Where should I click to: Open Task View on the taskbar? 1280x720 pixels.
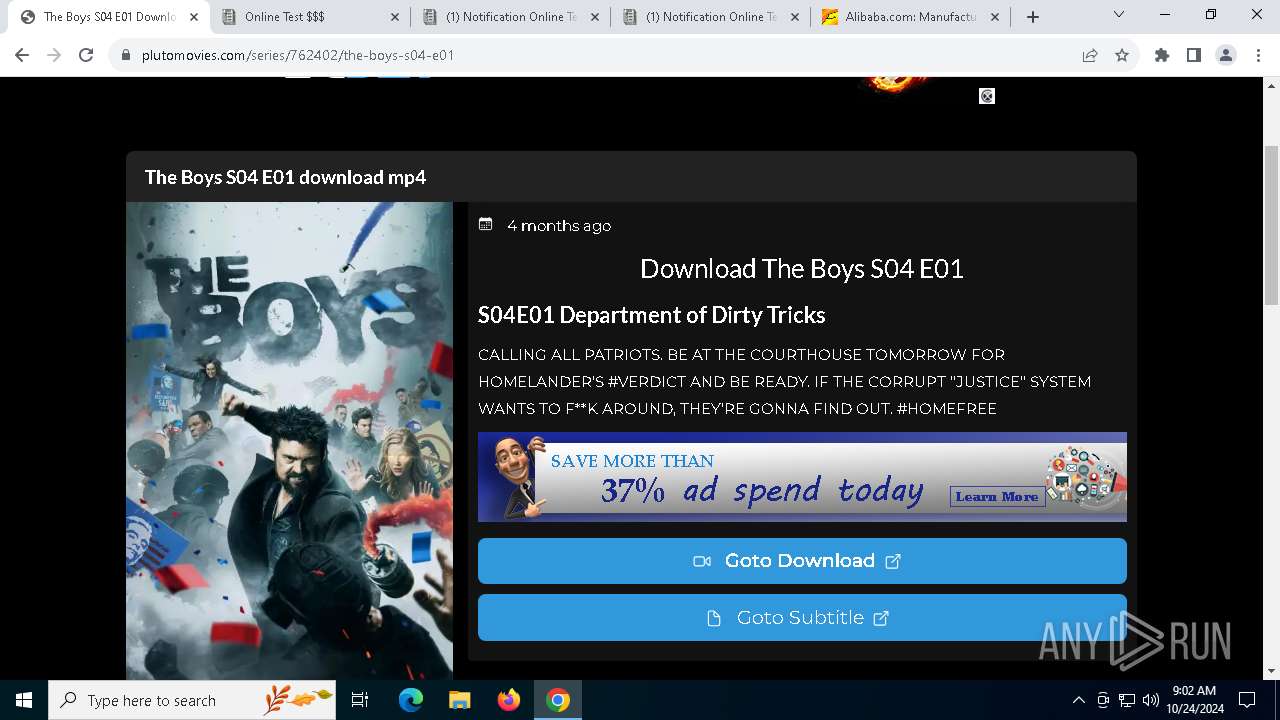click(x=360, y=700)
